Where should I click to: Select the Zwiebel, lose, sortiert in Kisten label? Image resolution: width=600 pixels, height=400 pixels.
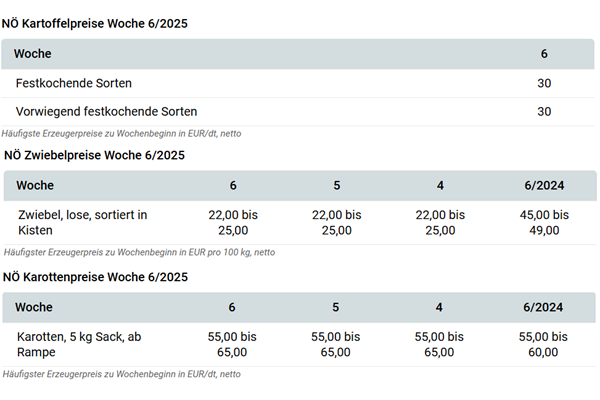tap(83, 222)
